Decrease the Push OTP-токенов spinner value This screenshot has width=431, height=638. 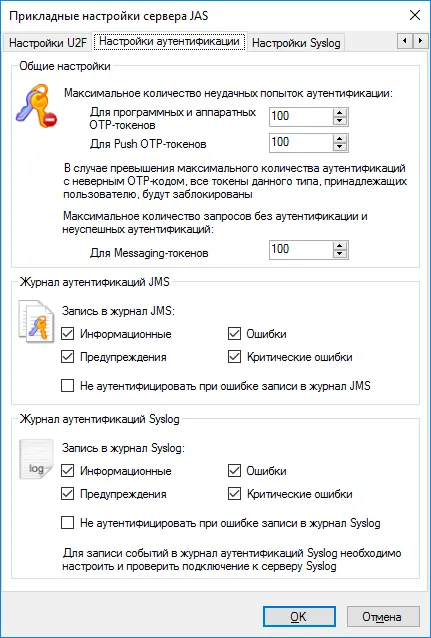[339, 147]
